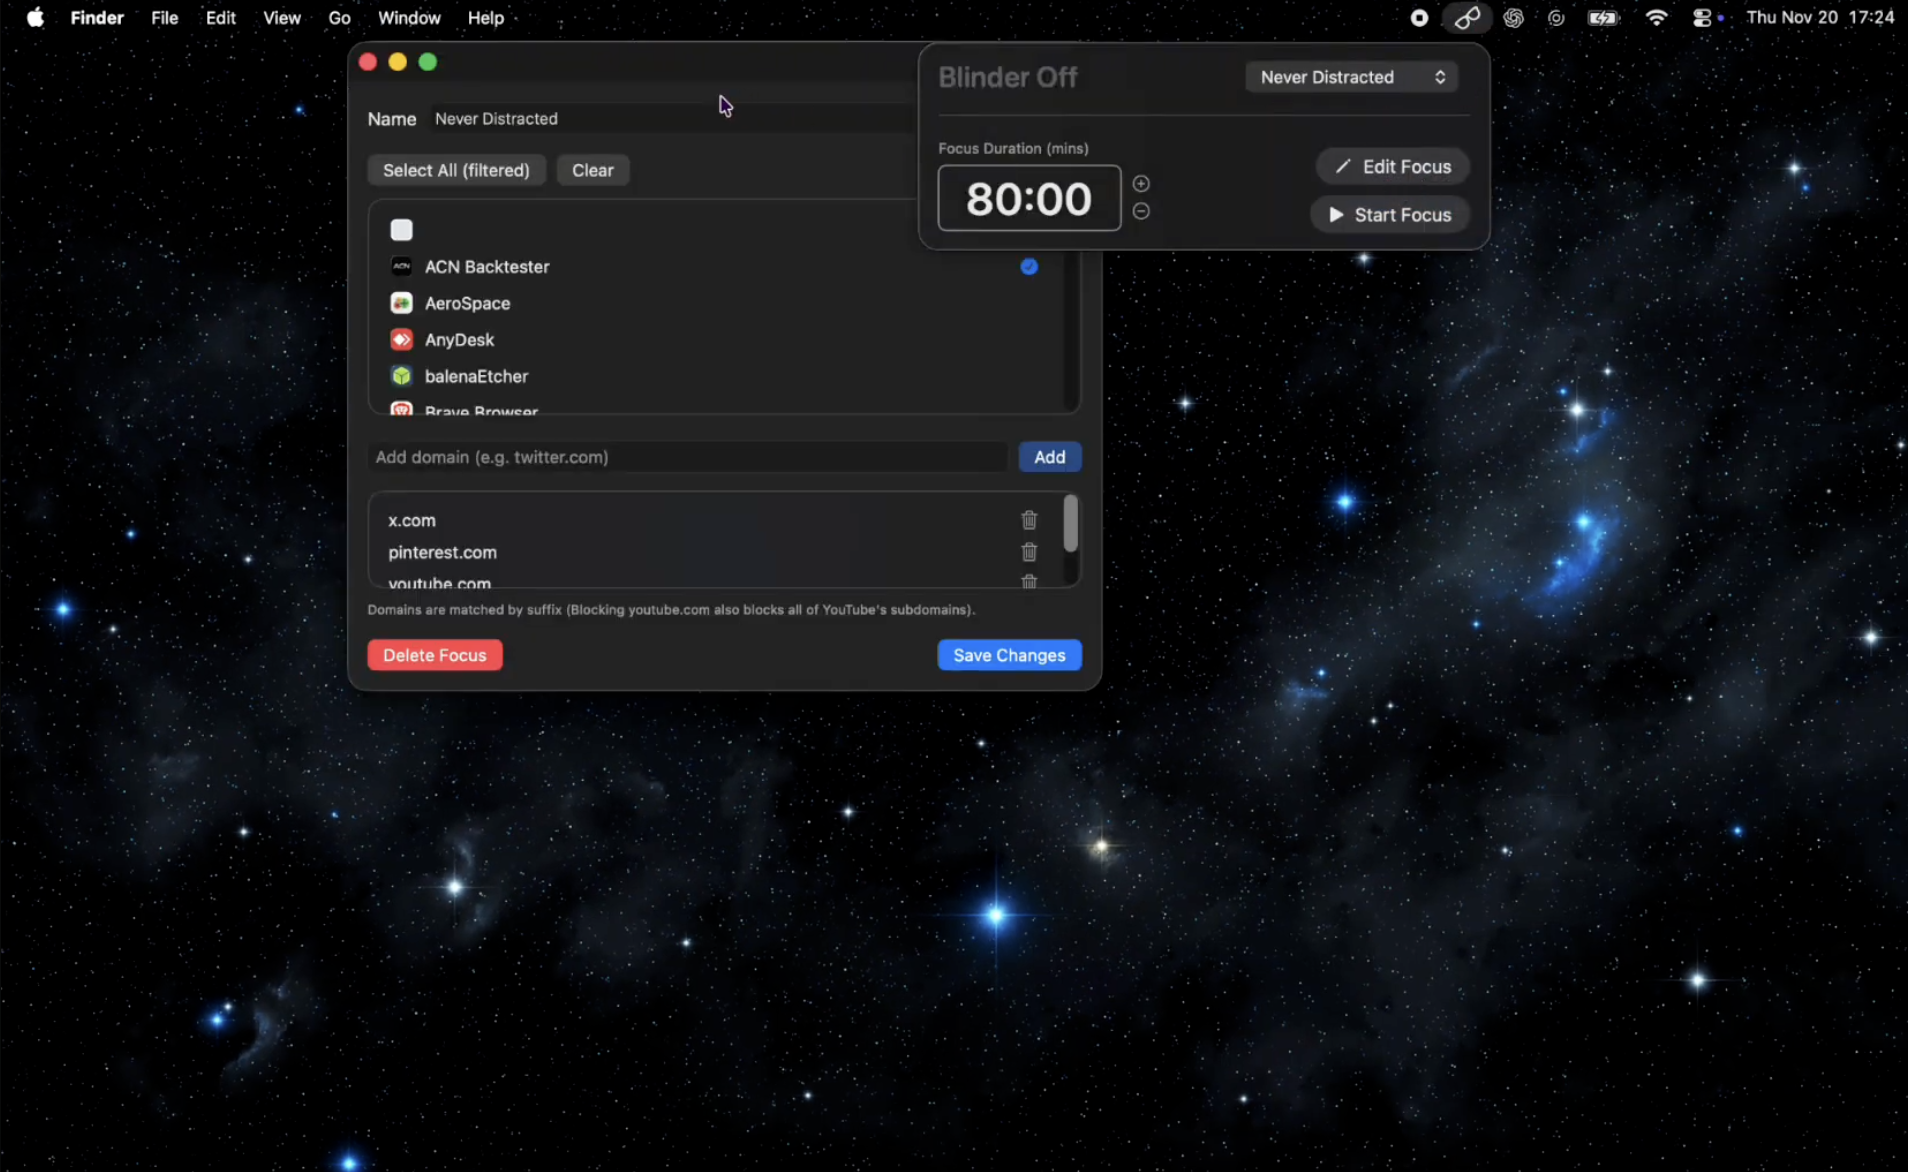Open the Go menu
Screen dimensions: 1908x1172
(x=339, y=18)
